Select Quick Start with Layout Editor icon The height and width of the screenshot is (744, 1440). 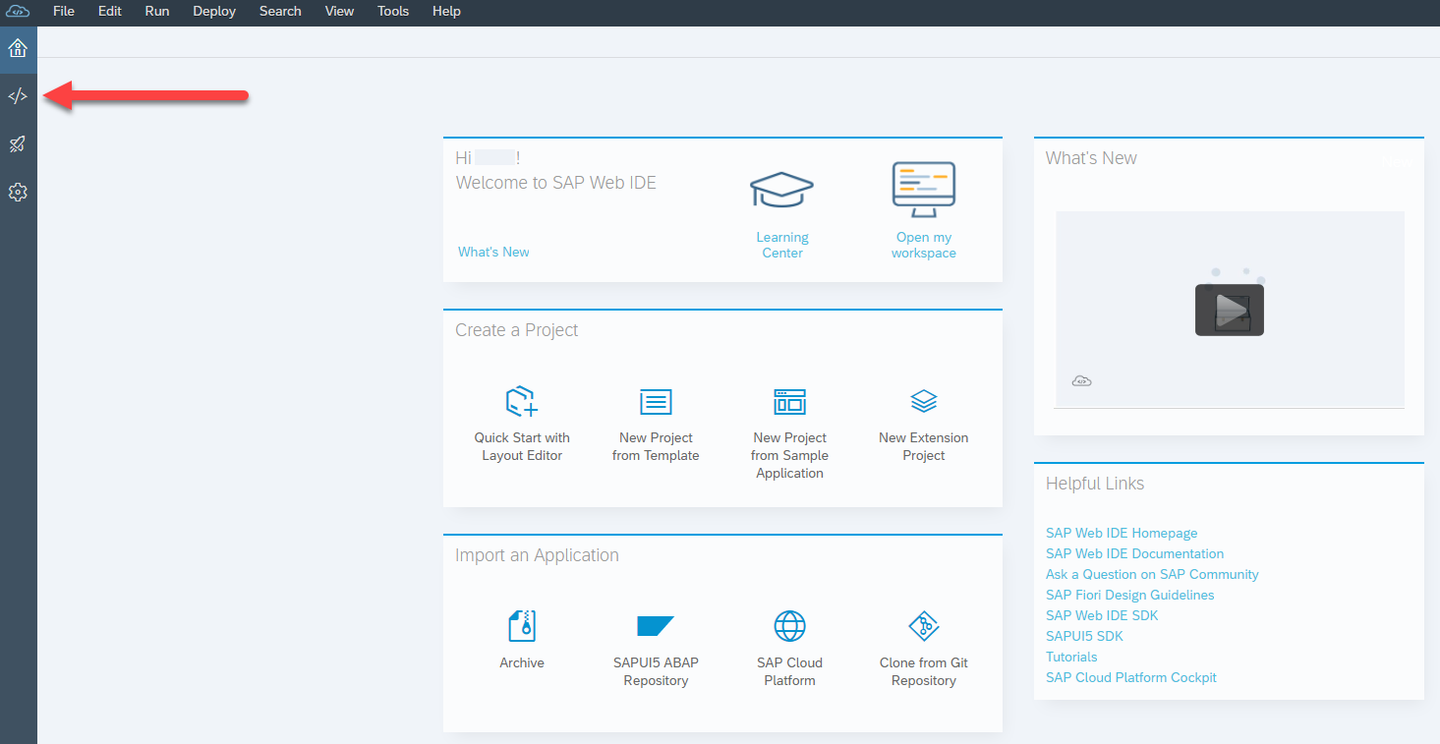[x=522, y=402]
